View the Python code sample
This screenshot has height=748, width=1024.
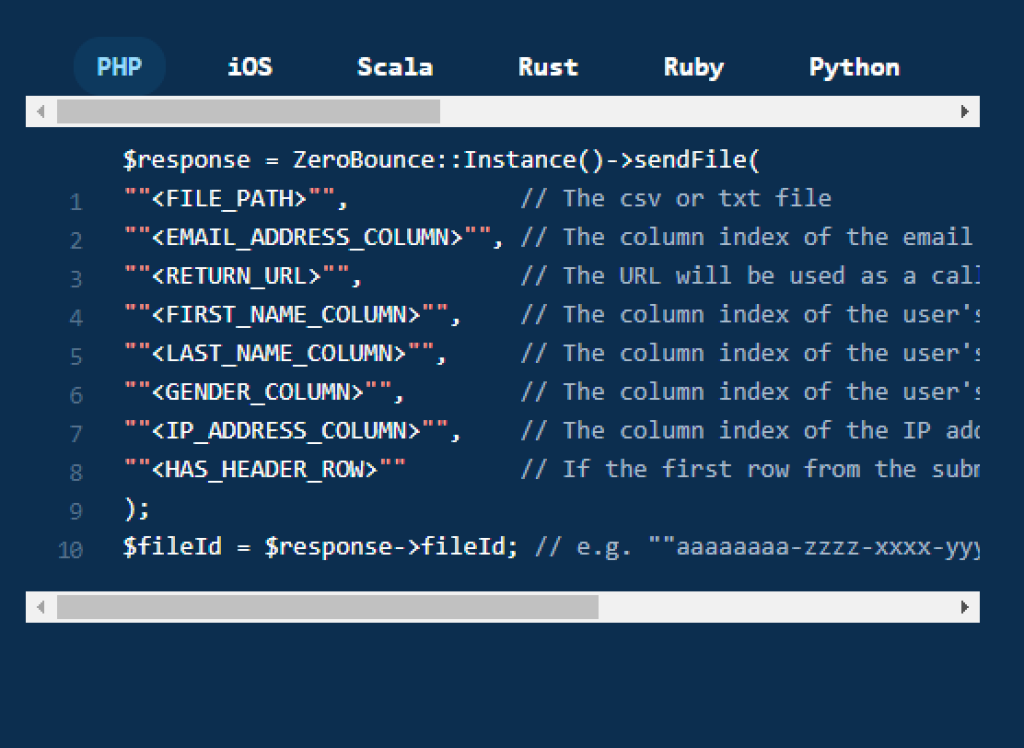(854, 67)
